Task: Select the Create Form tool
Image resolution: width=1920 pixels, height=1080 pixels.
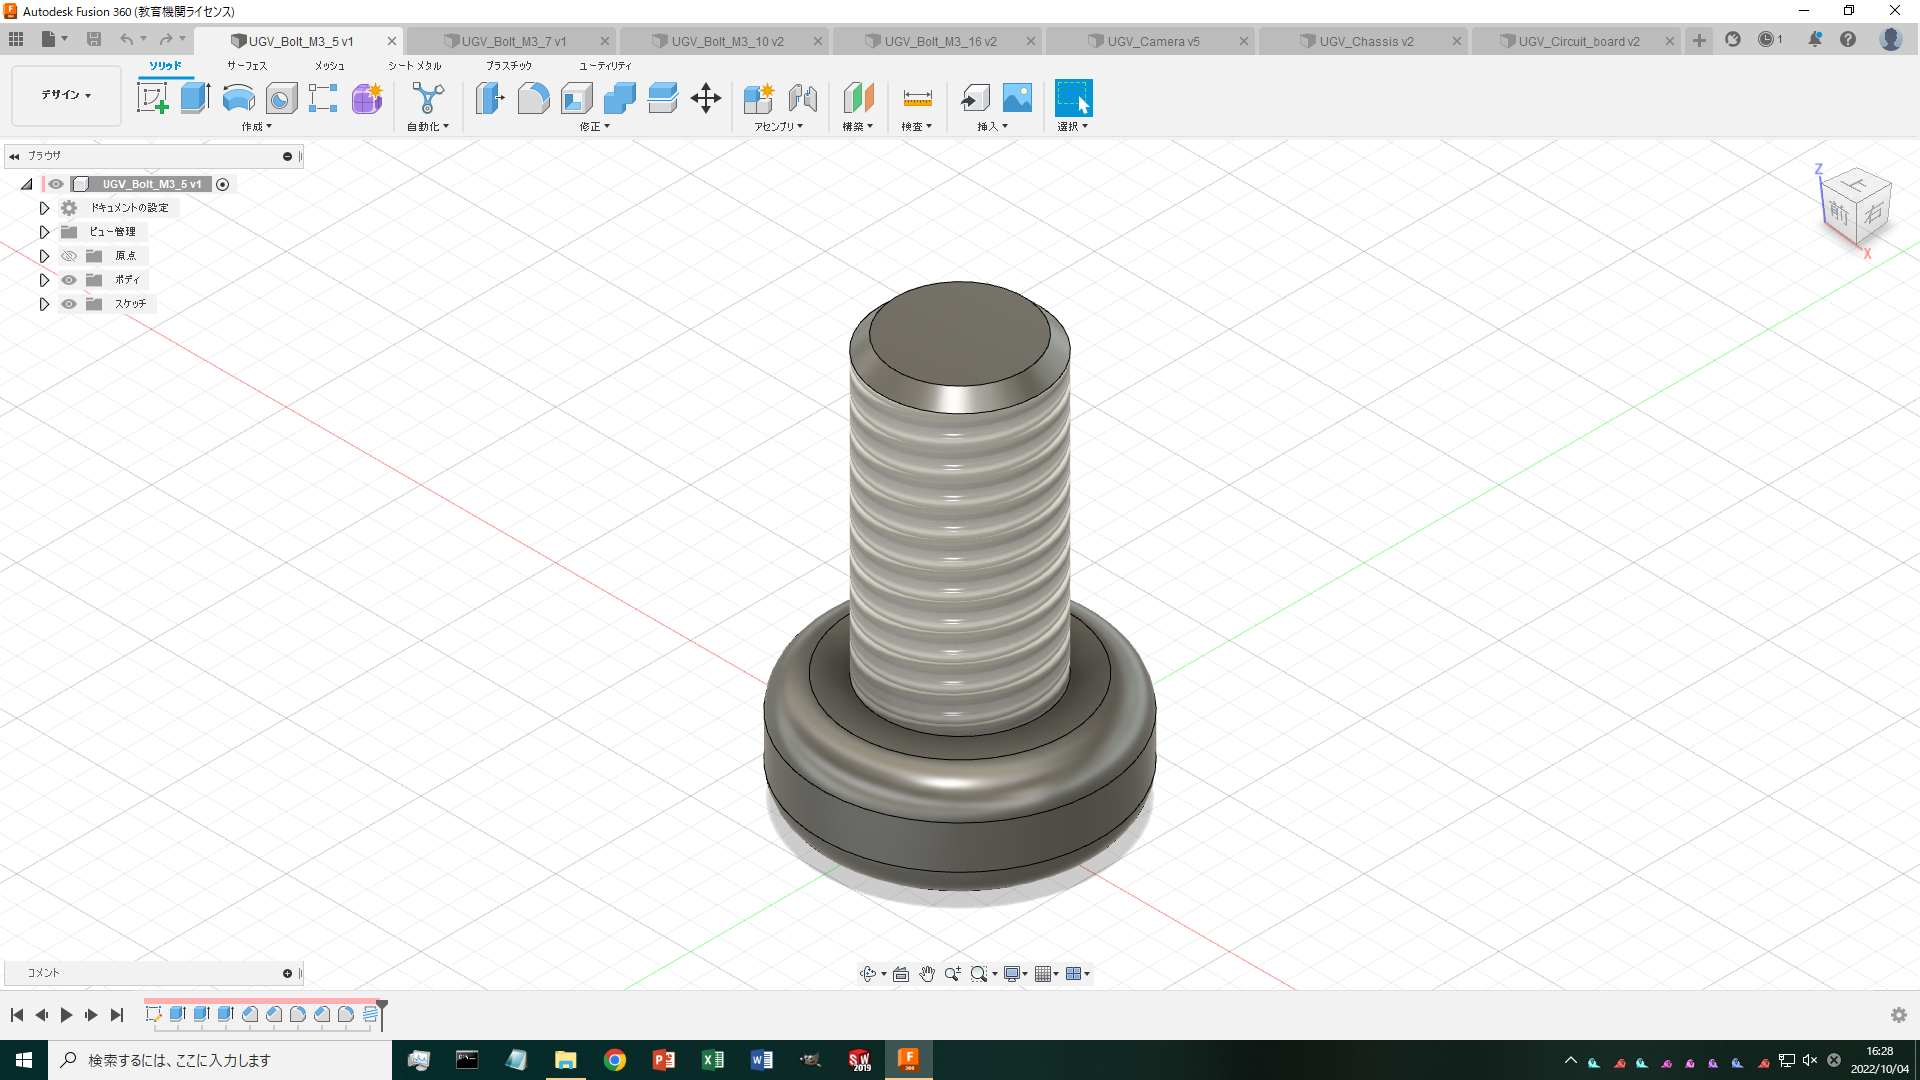Action: [x=367, y=98]
